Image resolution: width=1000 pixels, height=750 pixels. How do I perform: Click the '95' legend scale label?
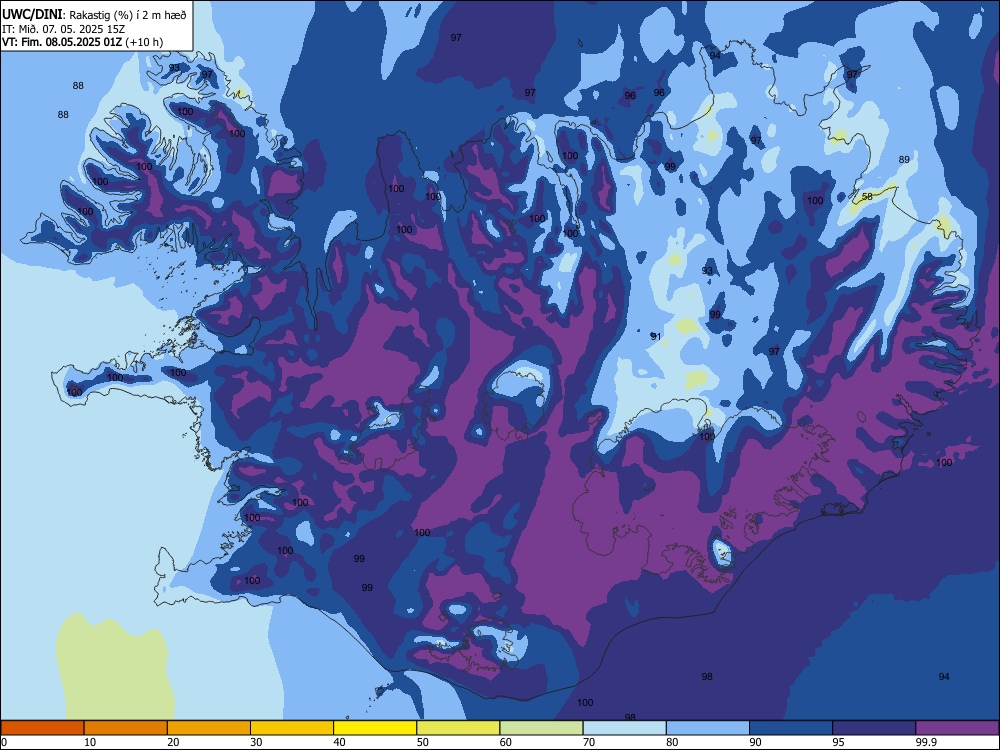coord(839,742)
